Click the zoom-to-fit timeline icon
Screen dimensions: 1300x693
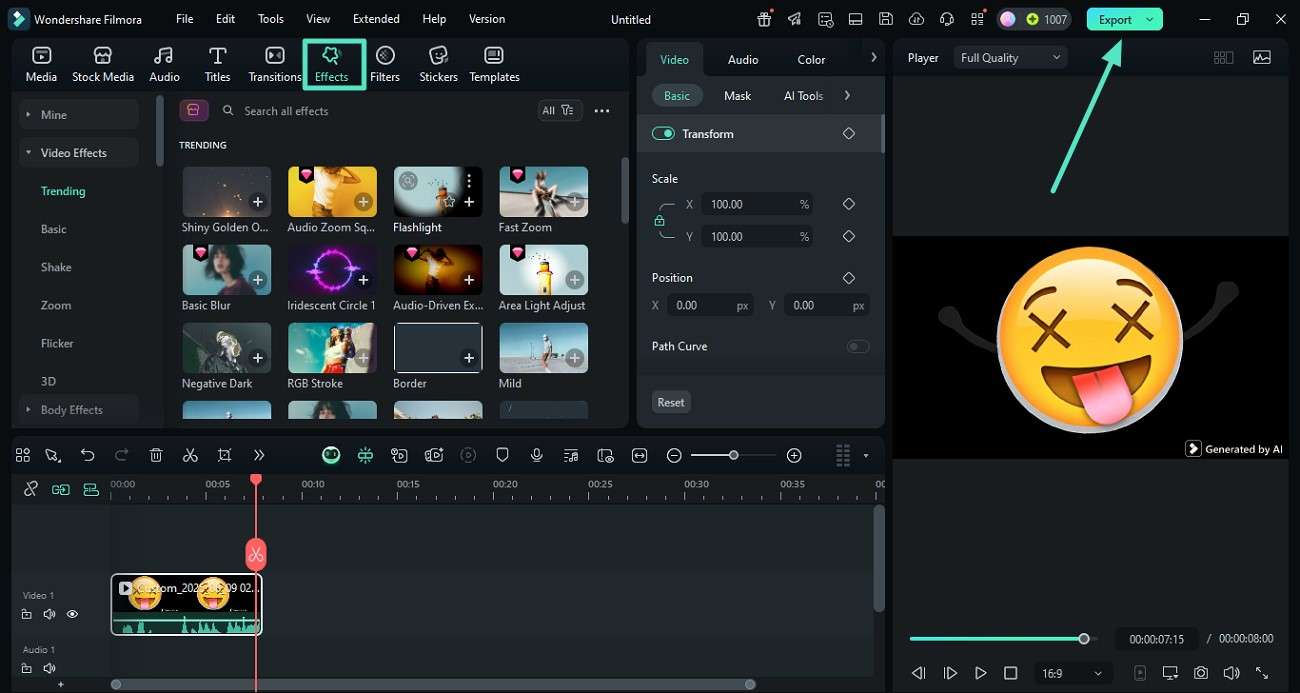[640, 455]
